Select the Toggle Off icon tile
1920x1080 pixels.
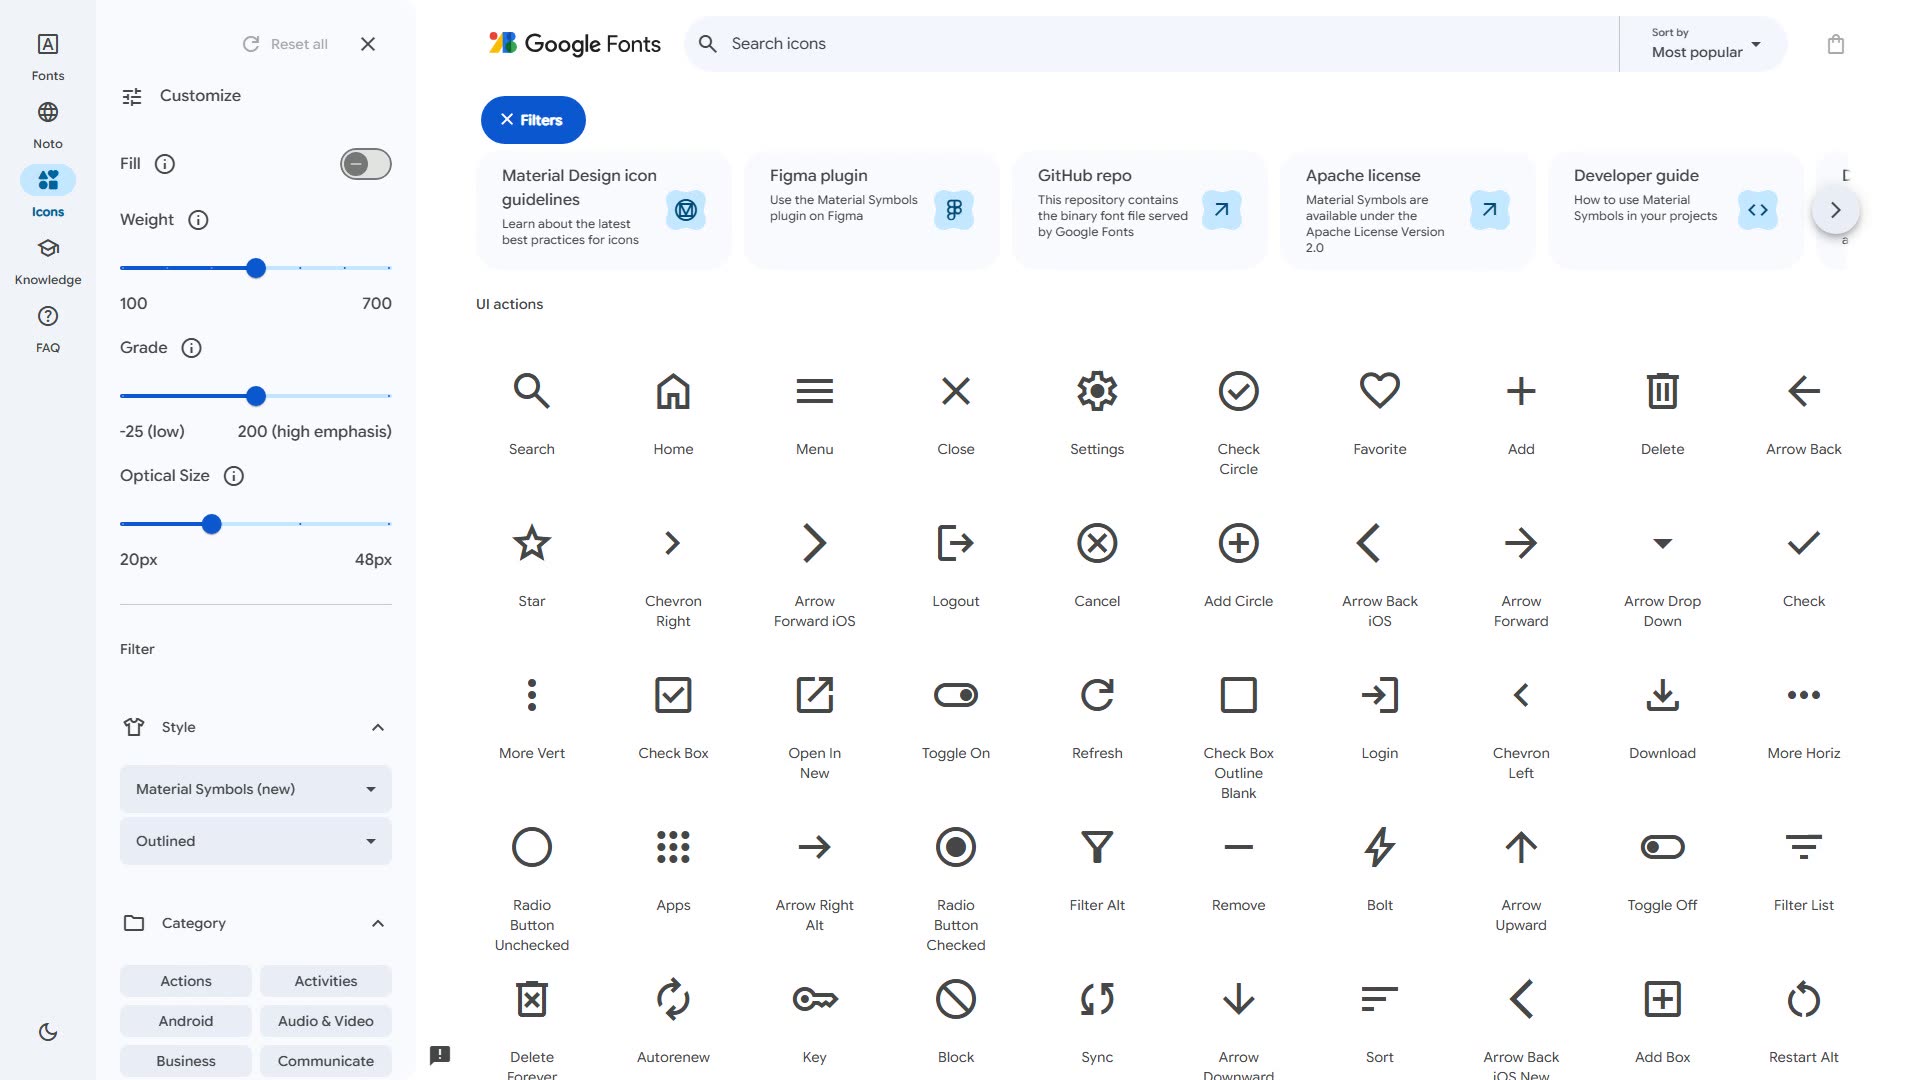(1662, 867)
